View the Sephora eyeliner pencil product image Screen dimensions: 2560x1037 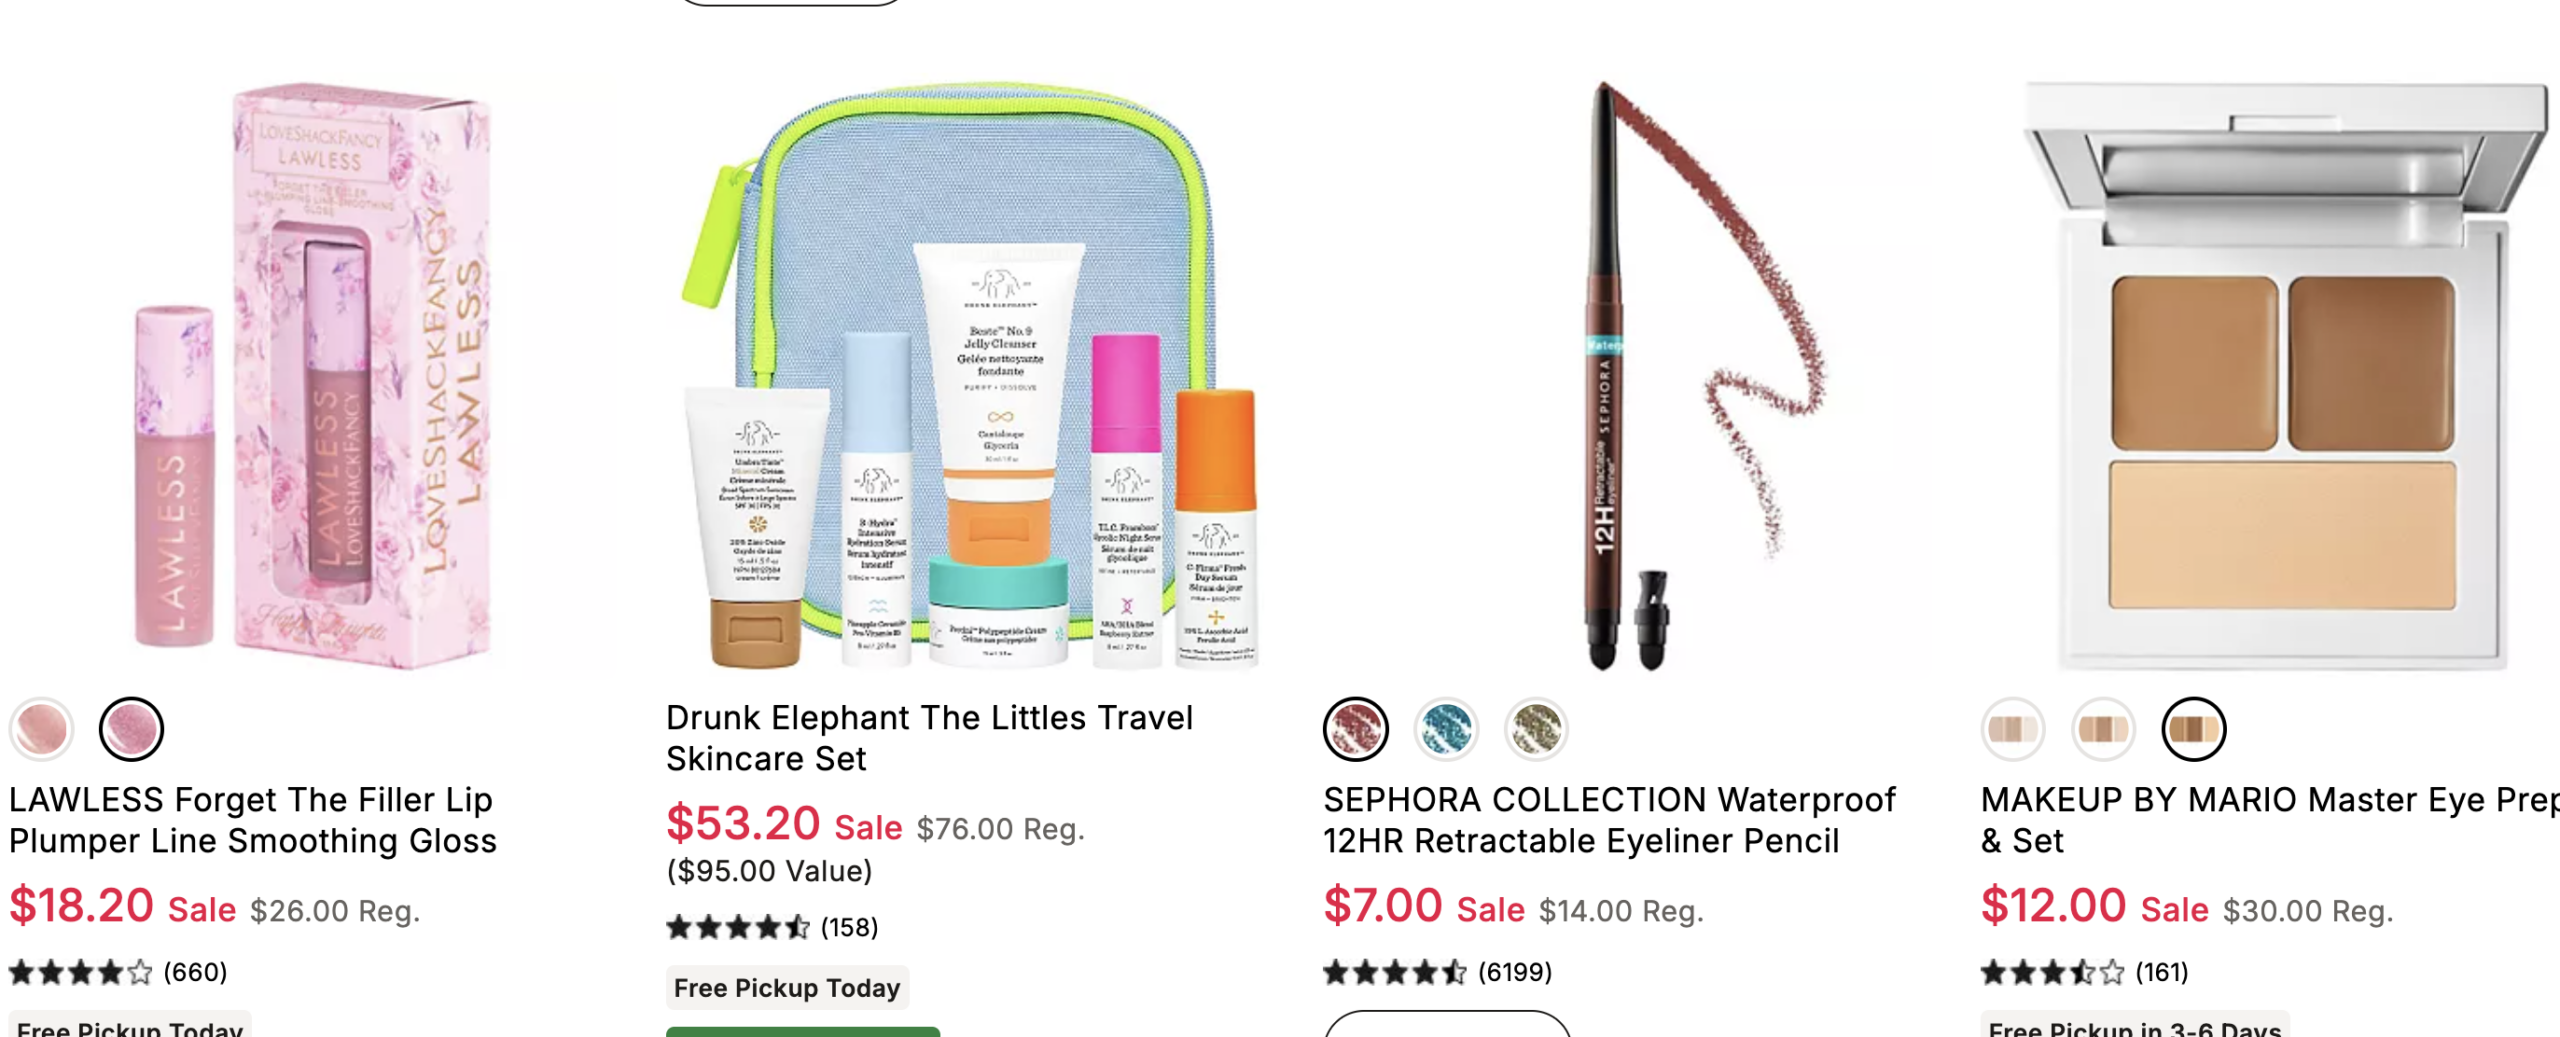(1629, 376)
